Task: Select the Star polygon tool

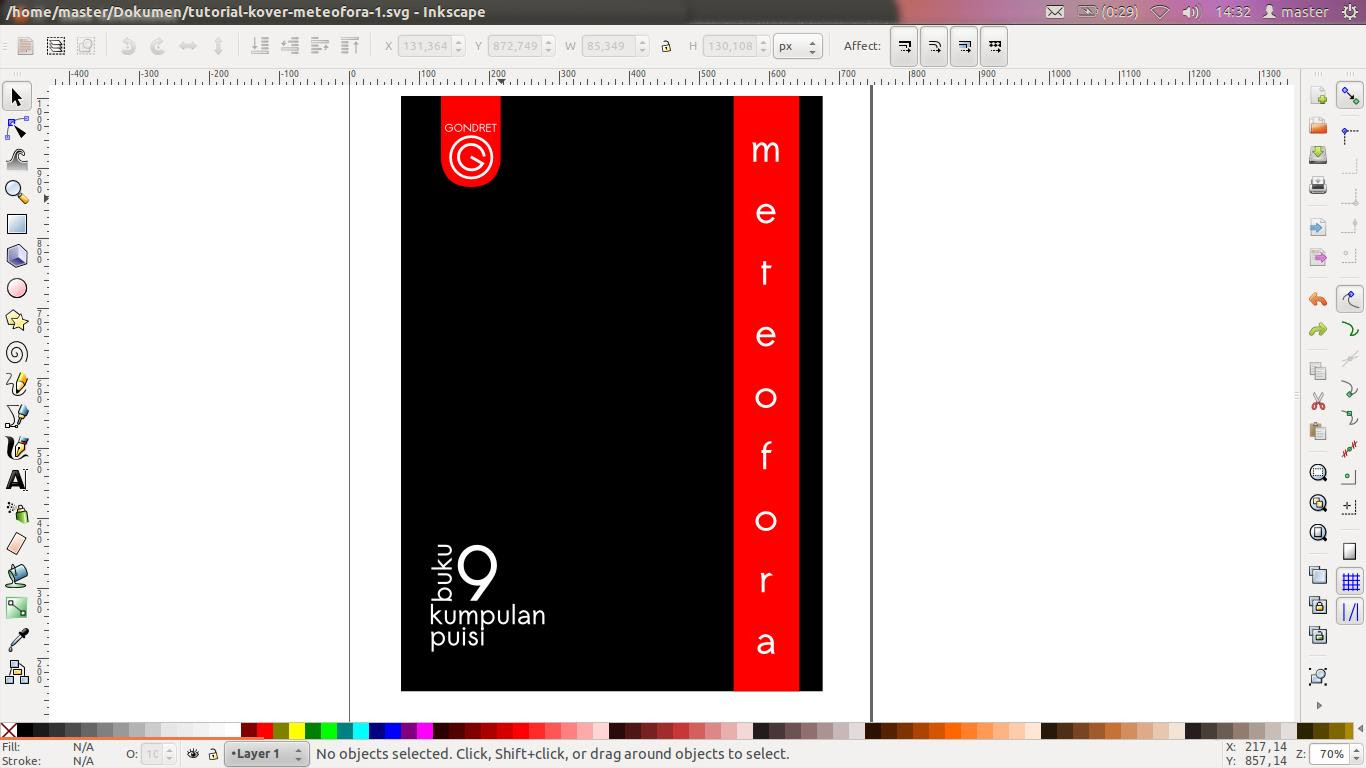Action: click(x=17, y=320)
